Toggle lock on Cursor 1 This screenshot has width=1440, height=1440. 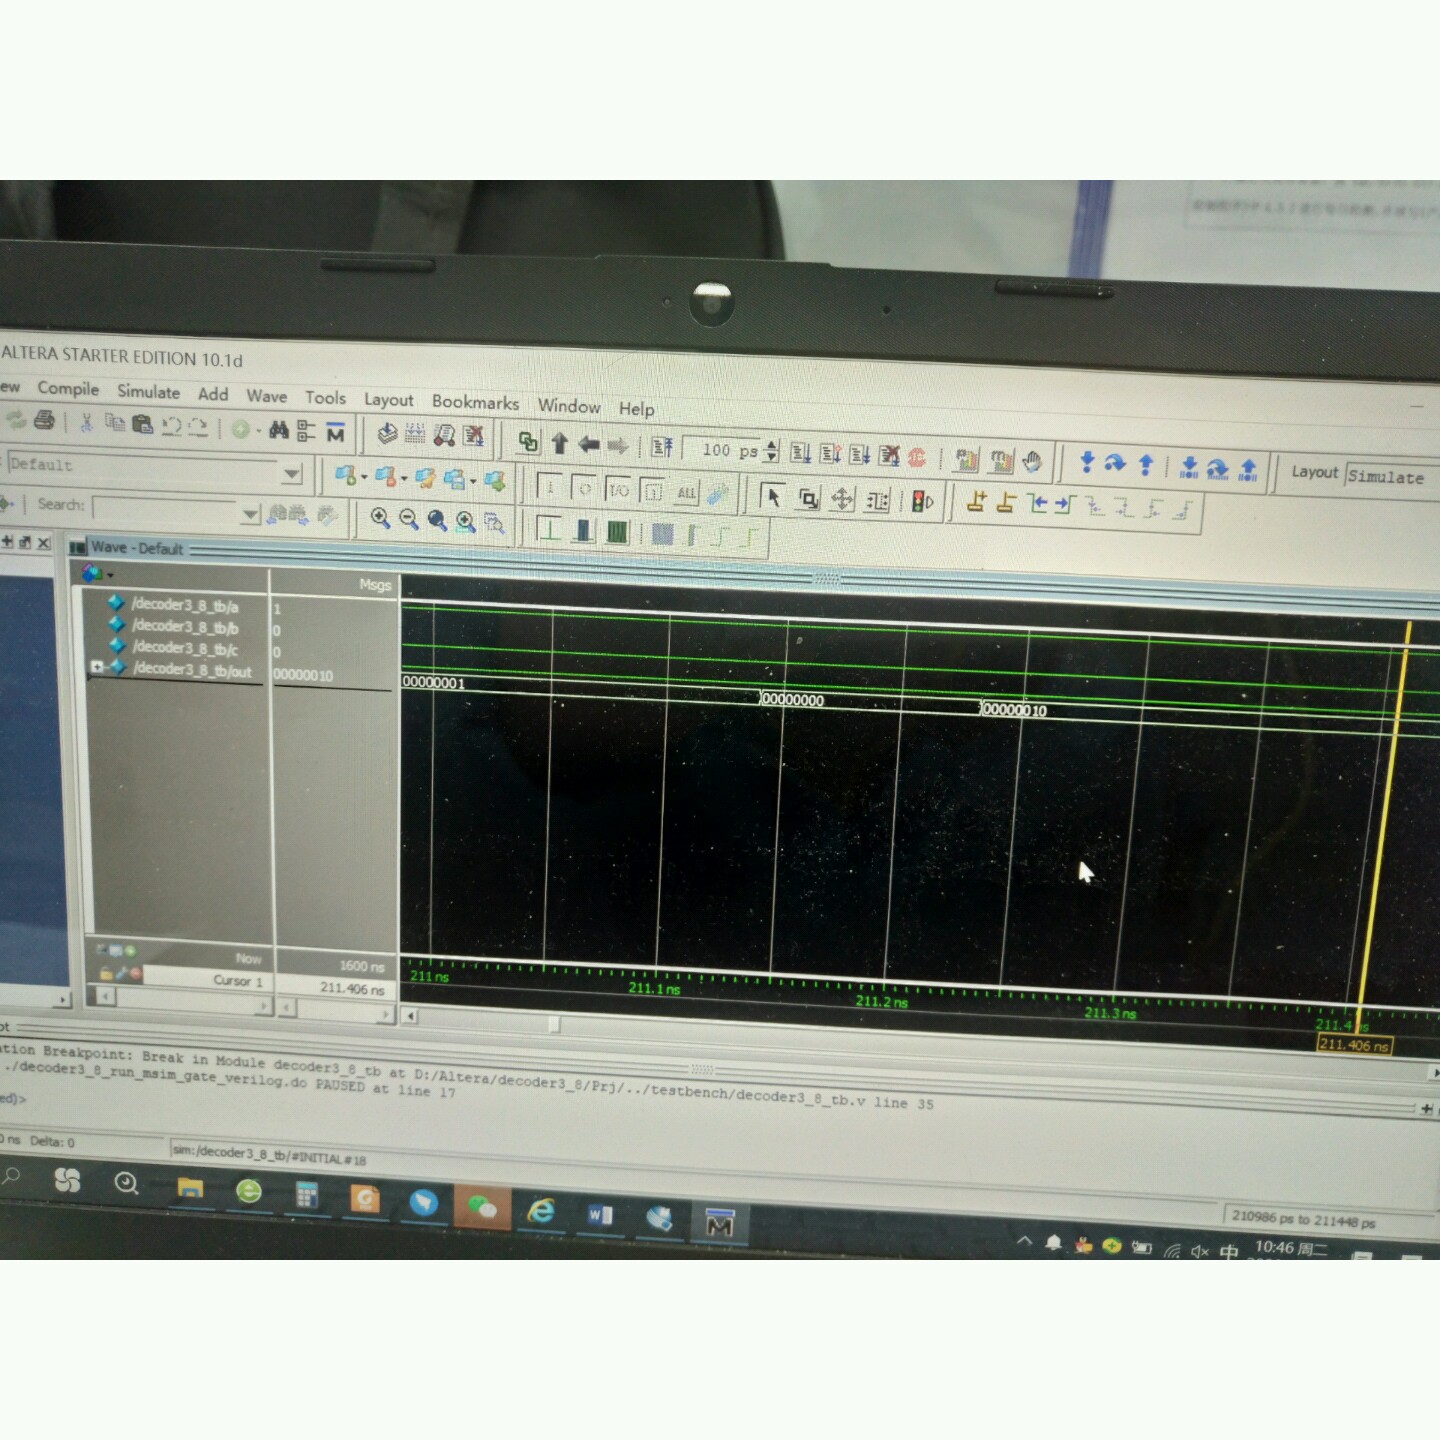click(106, 974)
